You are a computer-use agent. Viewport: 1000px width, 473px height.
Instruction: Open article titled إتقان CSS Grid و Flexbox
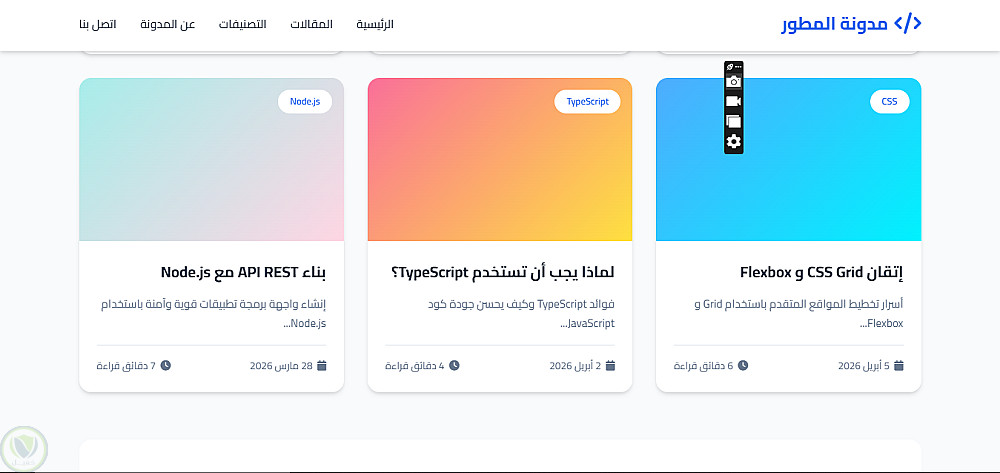coord(822,273)
